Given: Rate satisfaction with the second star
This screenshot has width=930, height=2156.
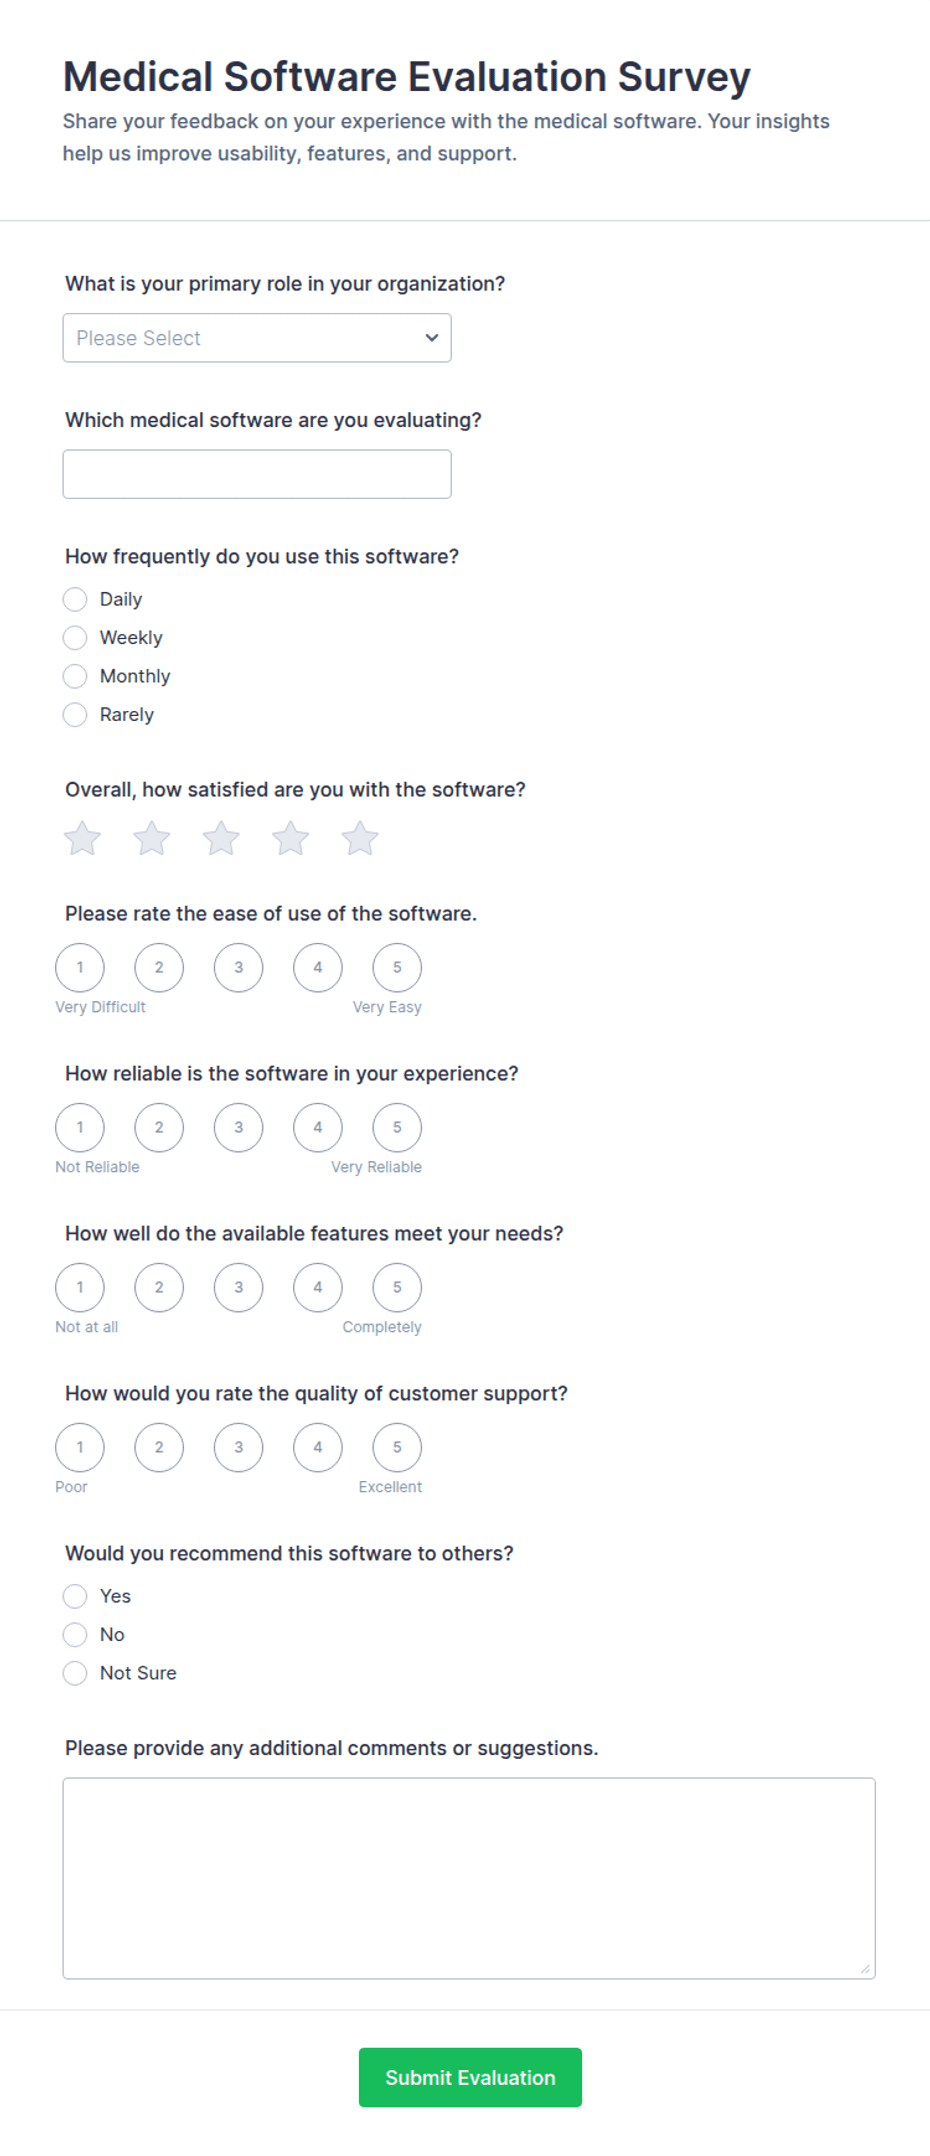Looking at the screenshot, I should (x=152, y=838).
